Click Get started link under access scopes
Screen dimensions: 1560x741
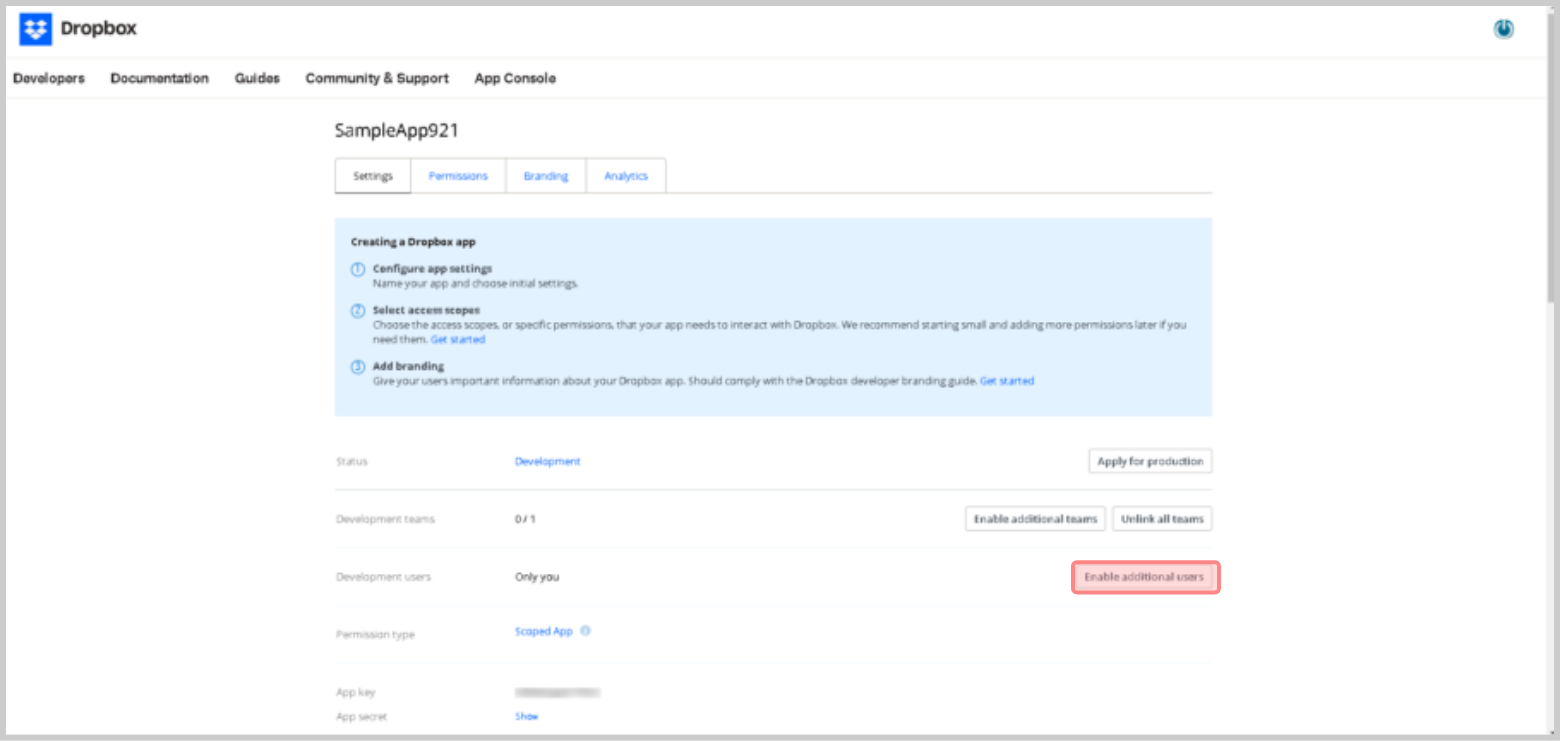point(458,339)
